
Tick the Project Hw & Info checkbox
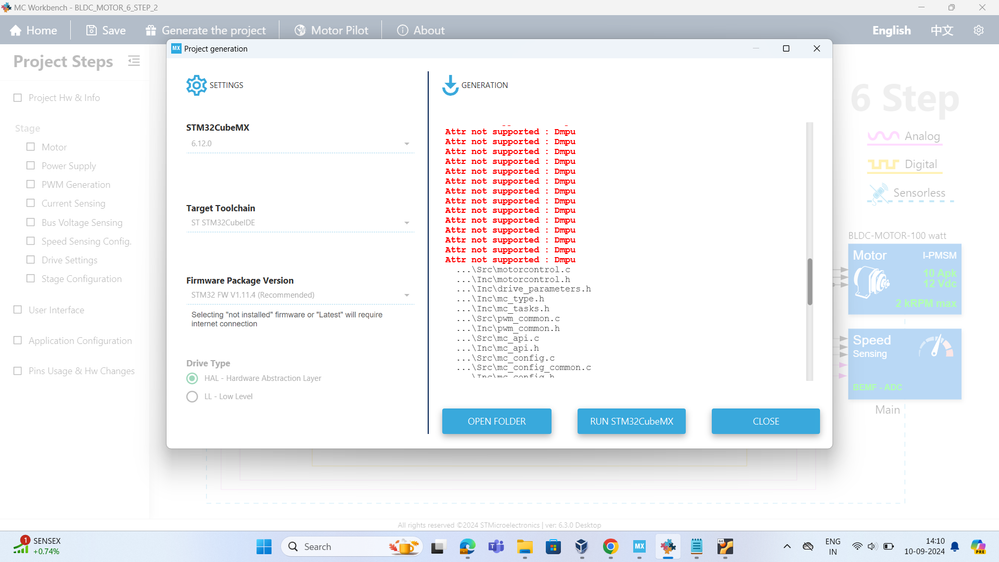tap(18, 98)
